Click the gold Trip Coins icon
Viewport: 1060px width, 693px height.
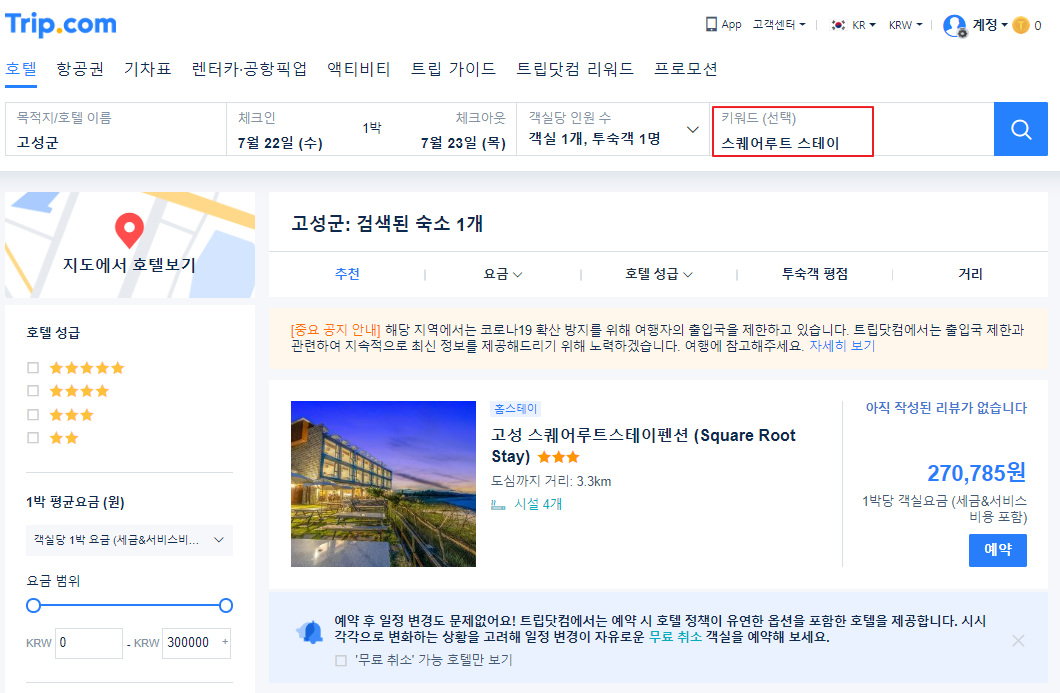[1021, 26]
